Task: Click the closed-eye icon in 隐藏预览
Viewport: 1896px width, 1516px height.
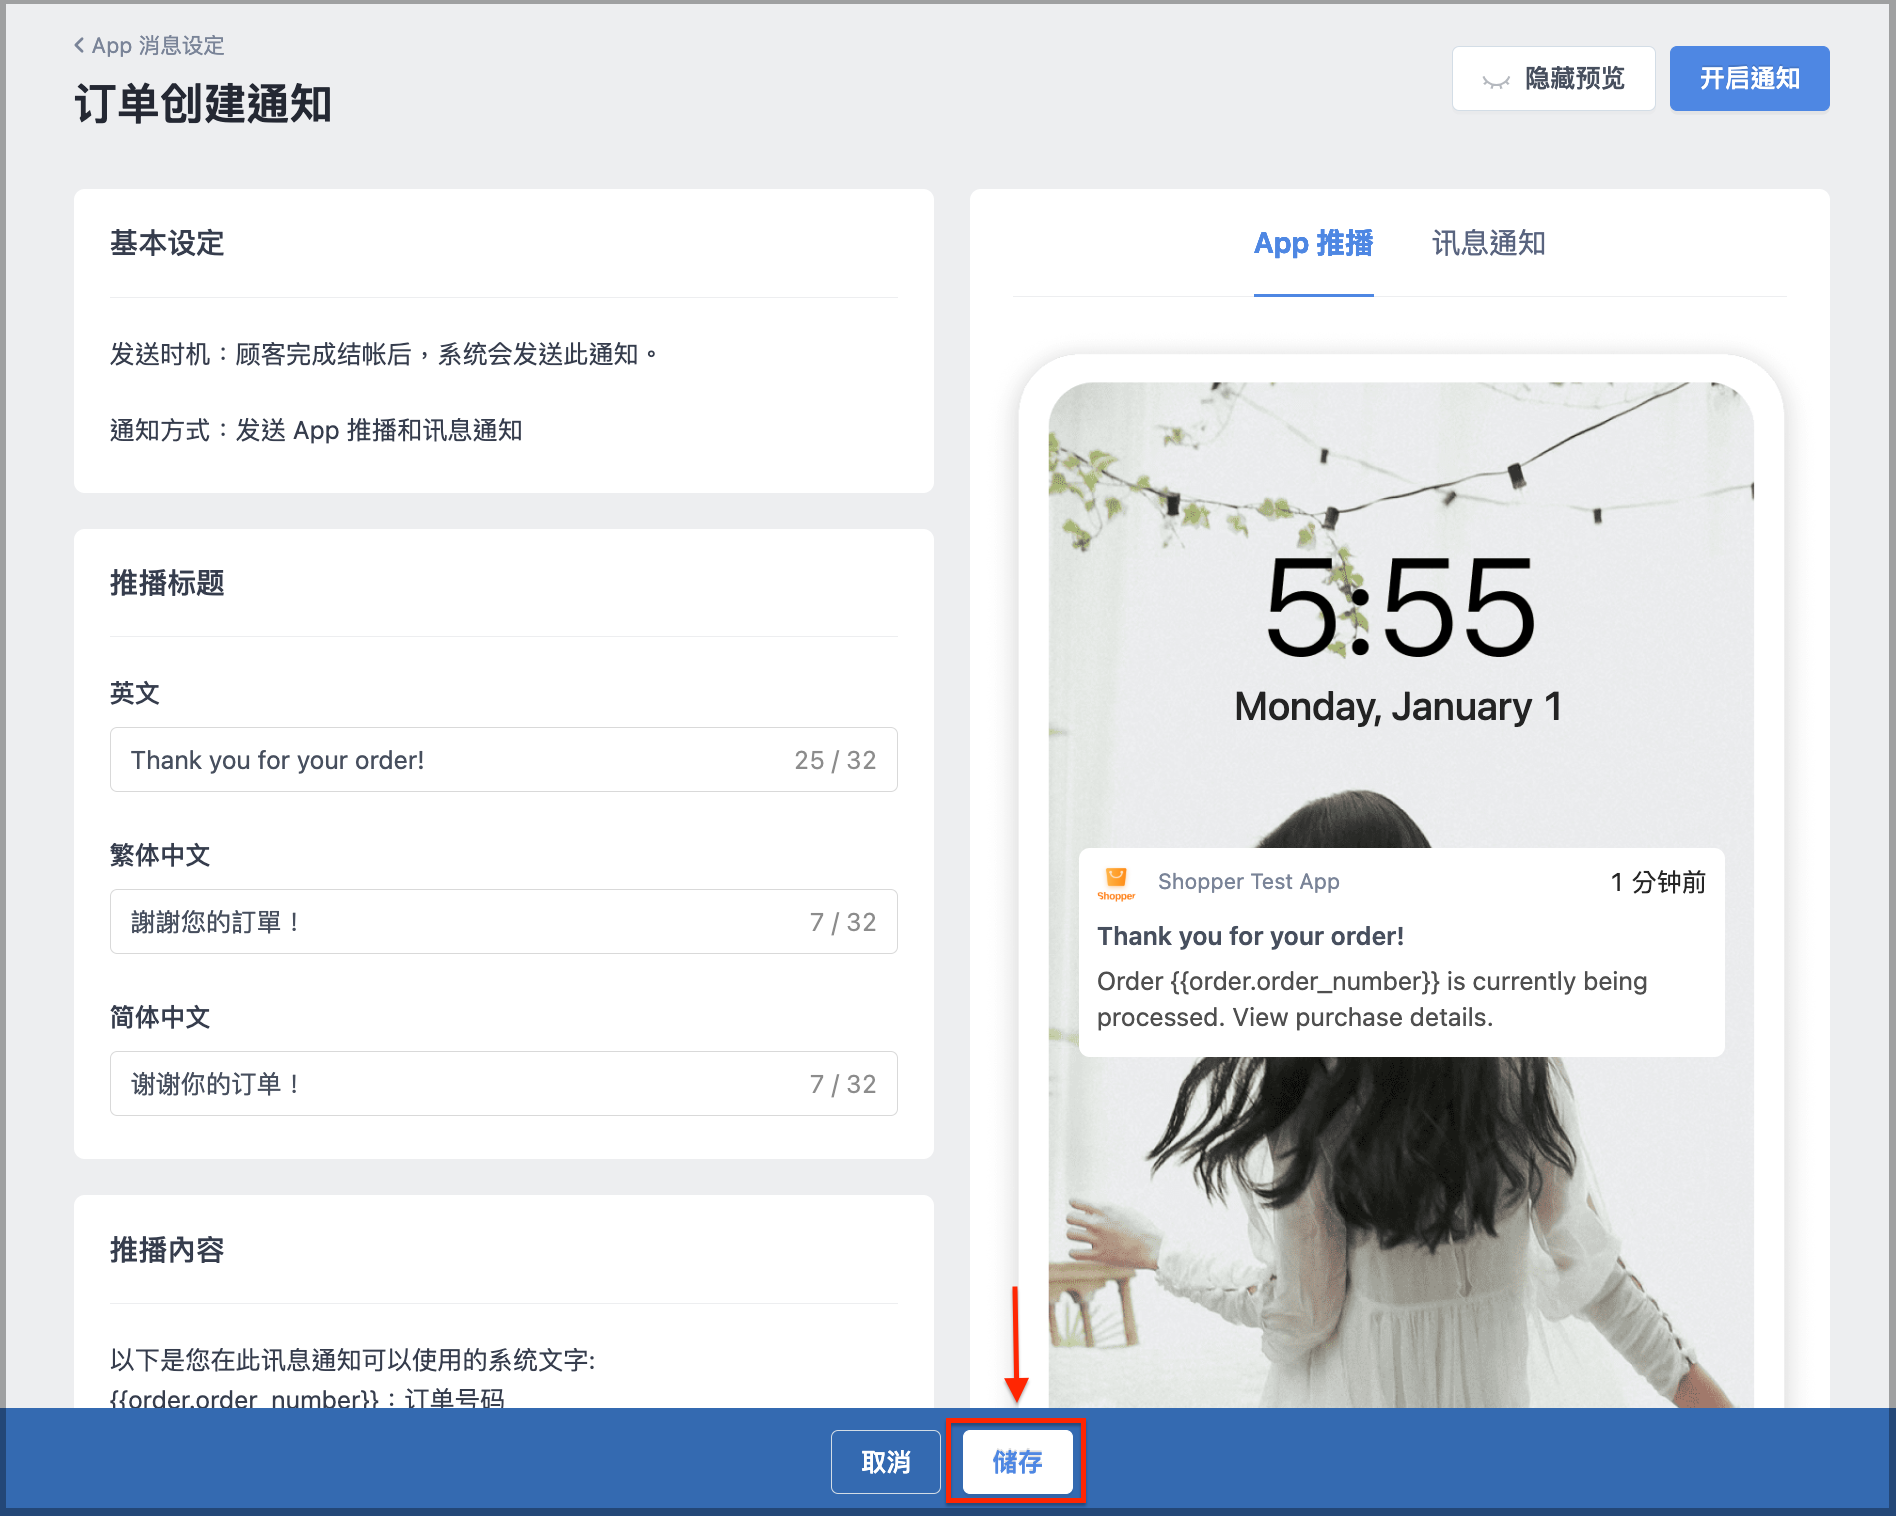Action: pyautogui.click(x=1496, y=81)
